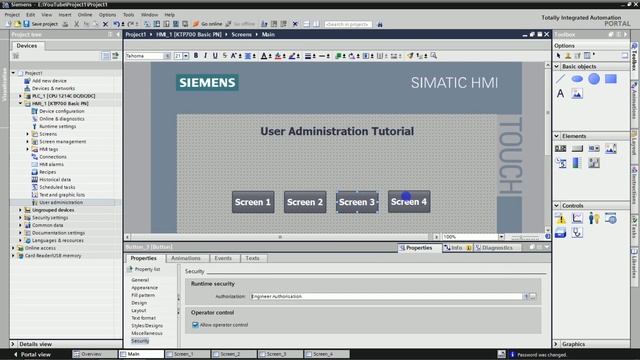640x360 pixels.
Task: Collapse the Elements section
Action: (557, 136)
